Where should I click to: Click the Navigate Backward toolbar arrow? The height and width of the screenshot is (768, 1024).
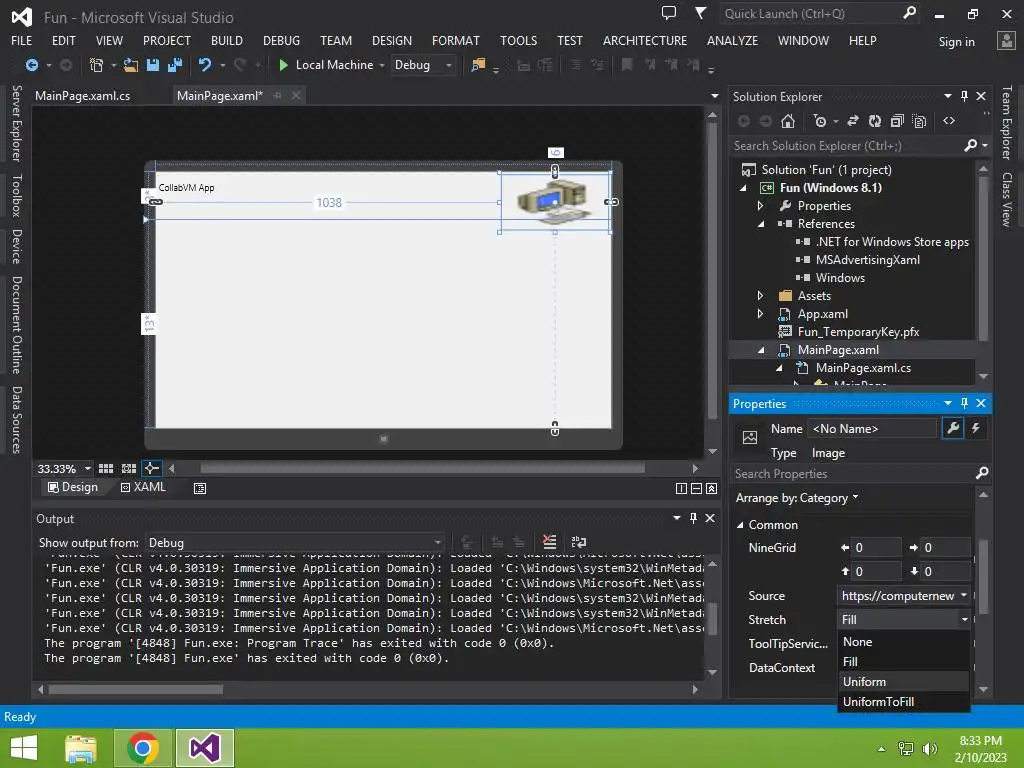[31, 65]
